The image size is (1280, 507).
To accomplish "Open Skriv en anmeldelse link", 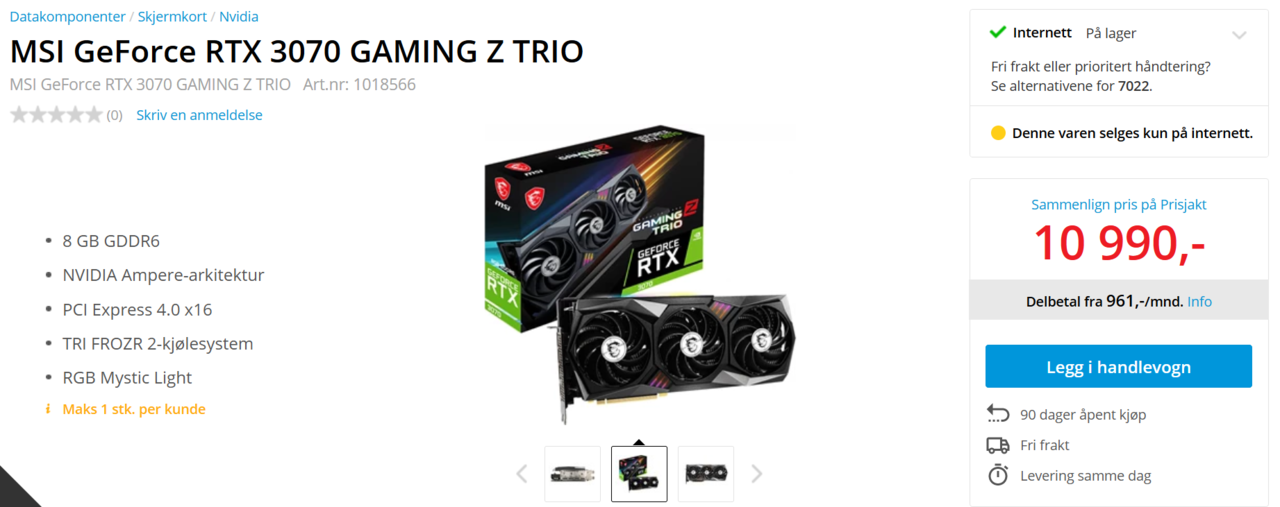I will point(199,115).
